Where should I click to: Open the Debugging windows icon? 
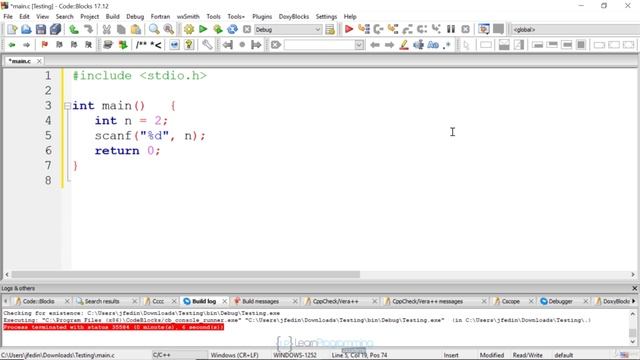pyautogui.click(x=484, y=29)
